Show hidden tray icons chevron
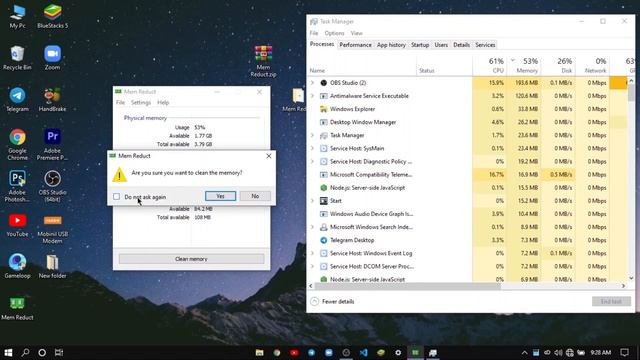The image size is (640, 360). pyautogui.click(x=524, y=352)
